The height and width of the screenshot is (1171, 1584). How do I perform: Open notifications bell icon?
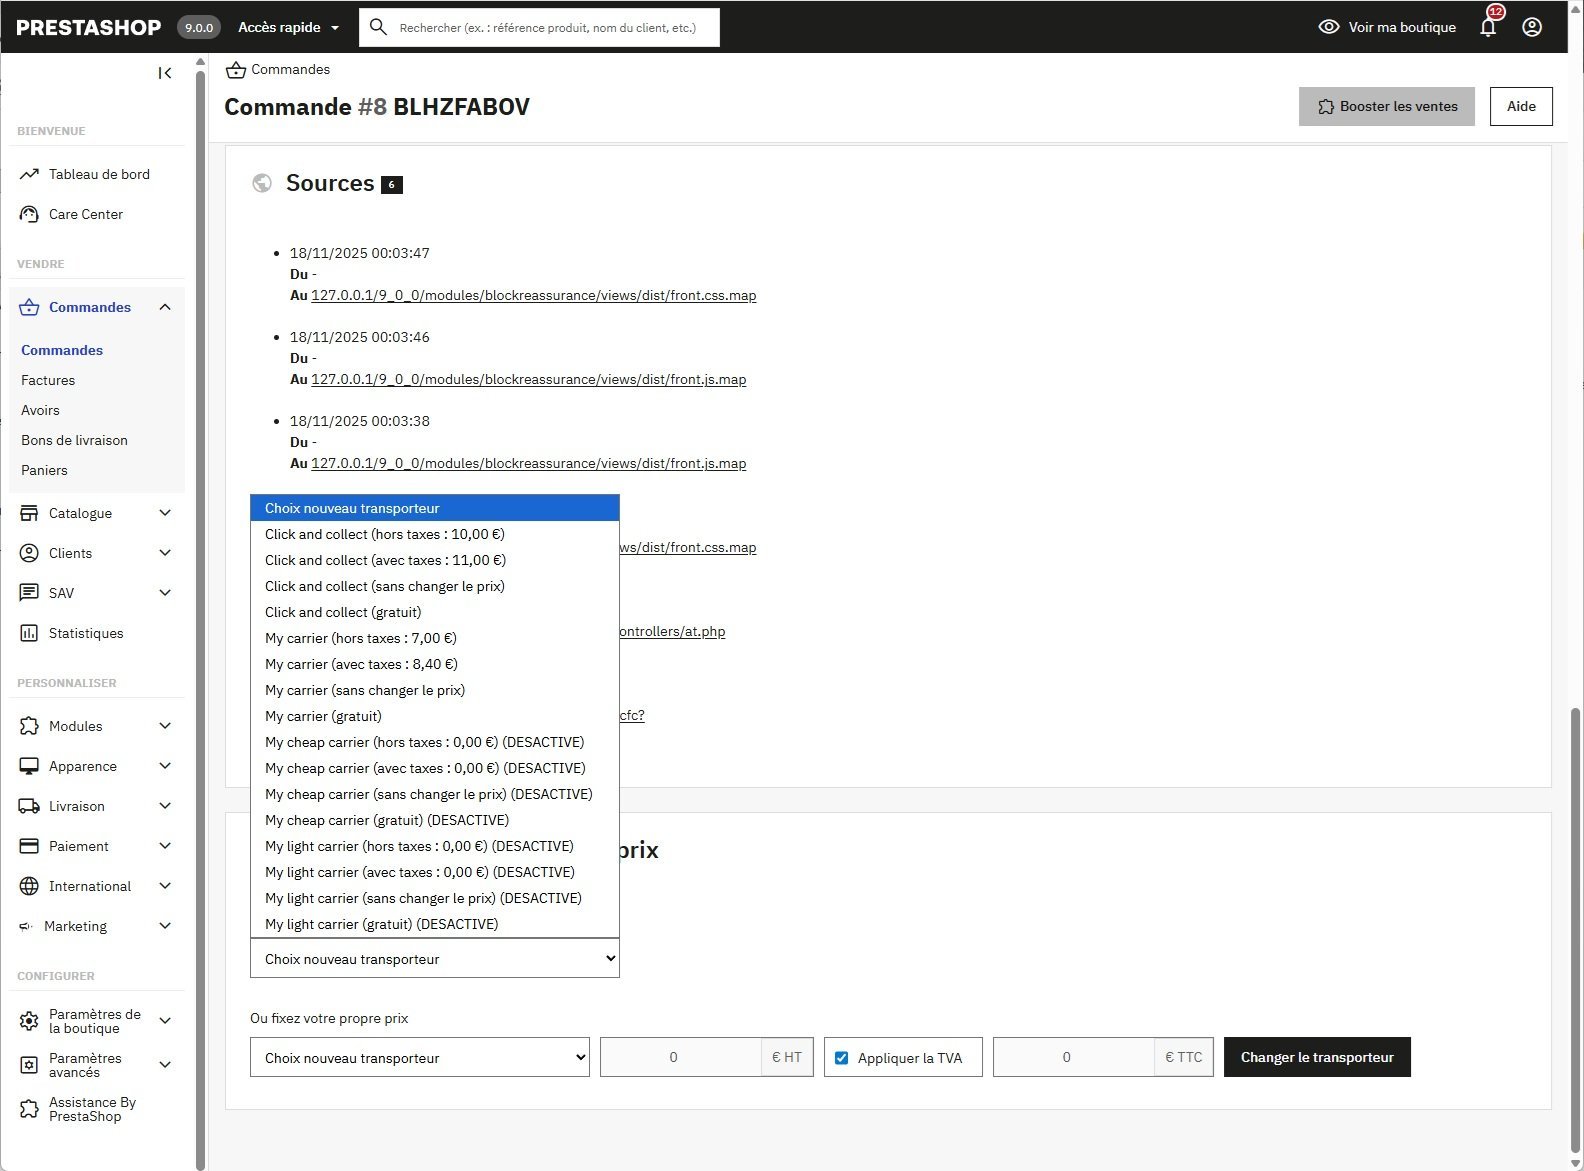pyautogui.click(x=1488, y=27)
